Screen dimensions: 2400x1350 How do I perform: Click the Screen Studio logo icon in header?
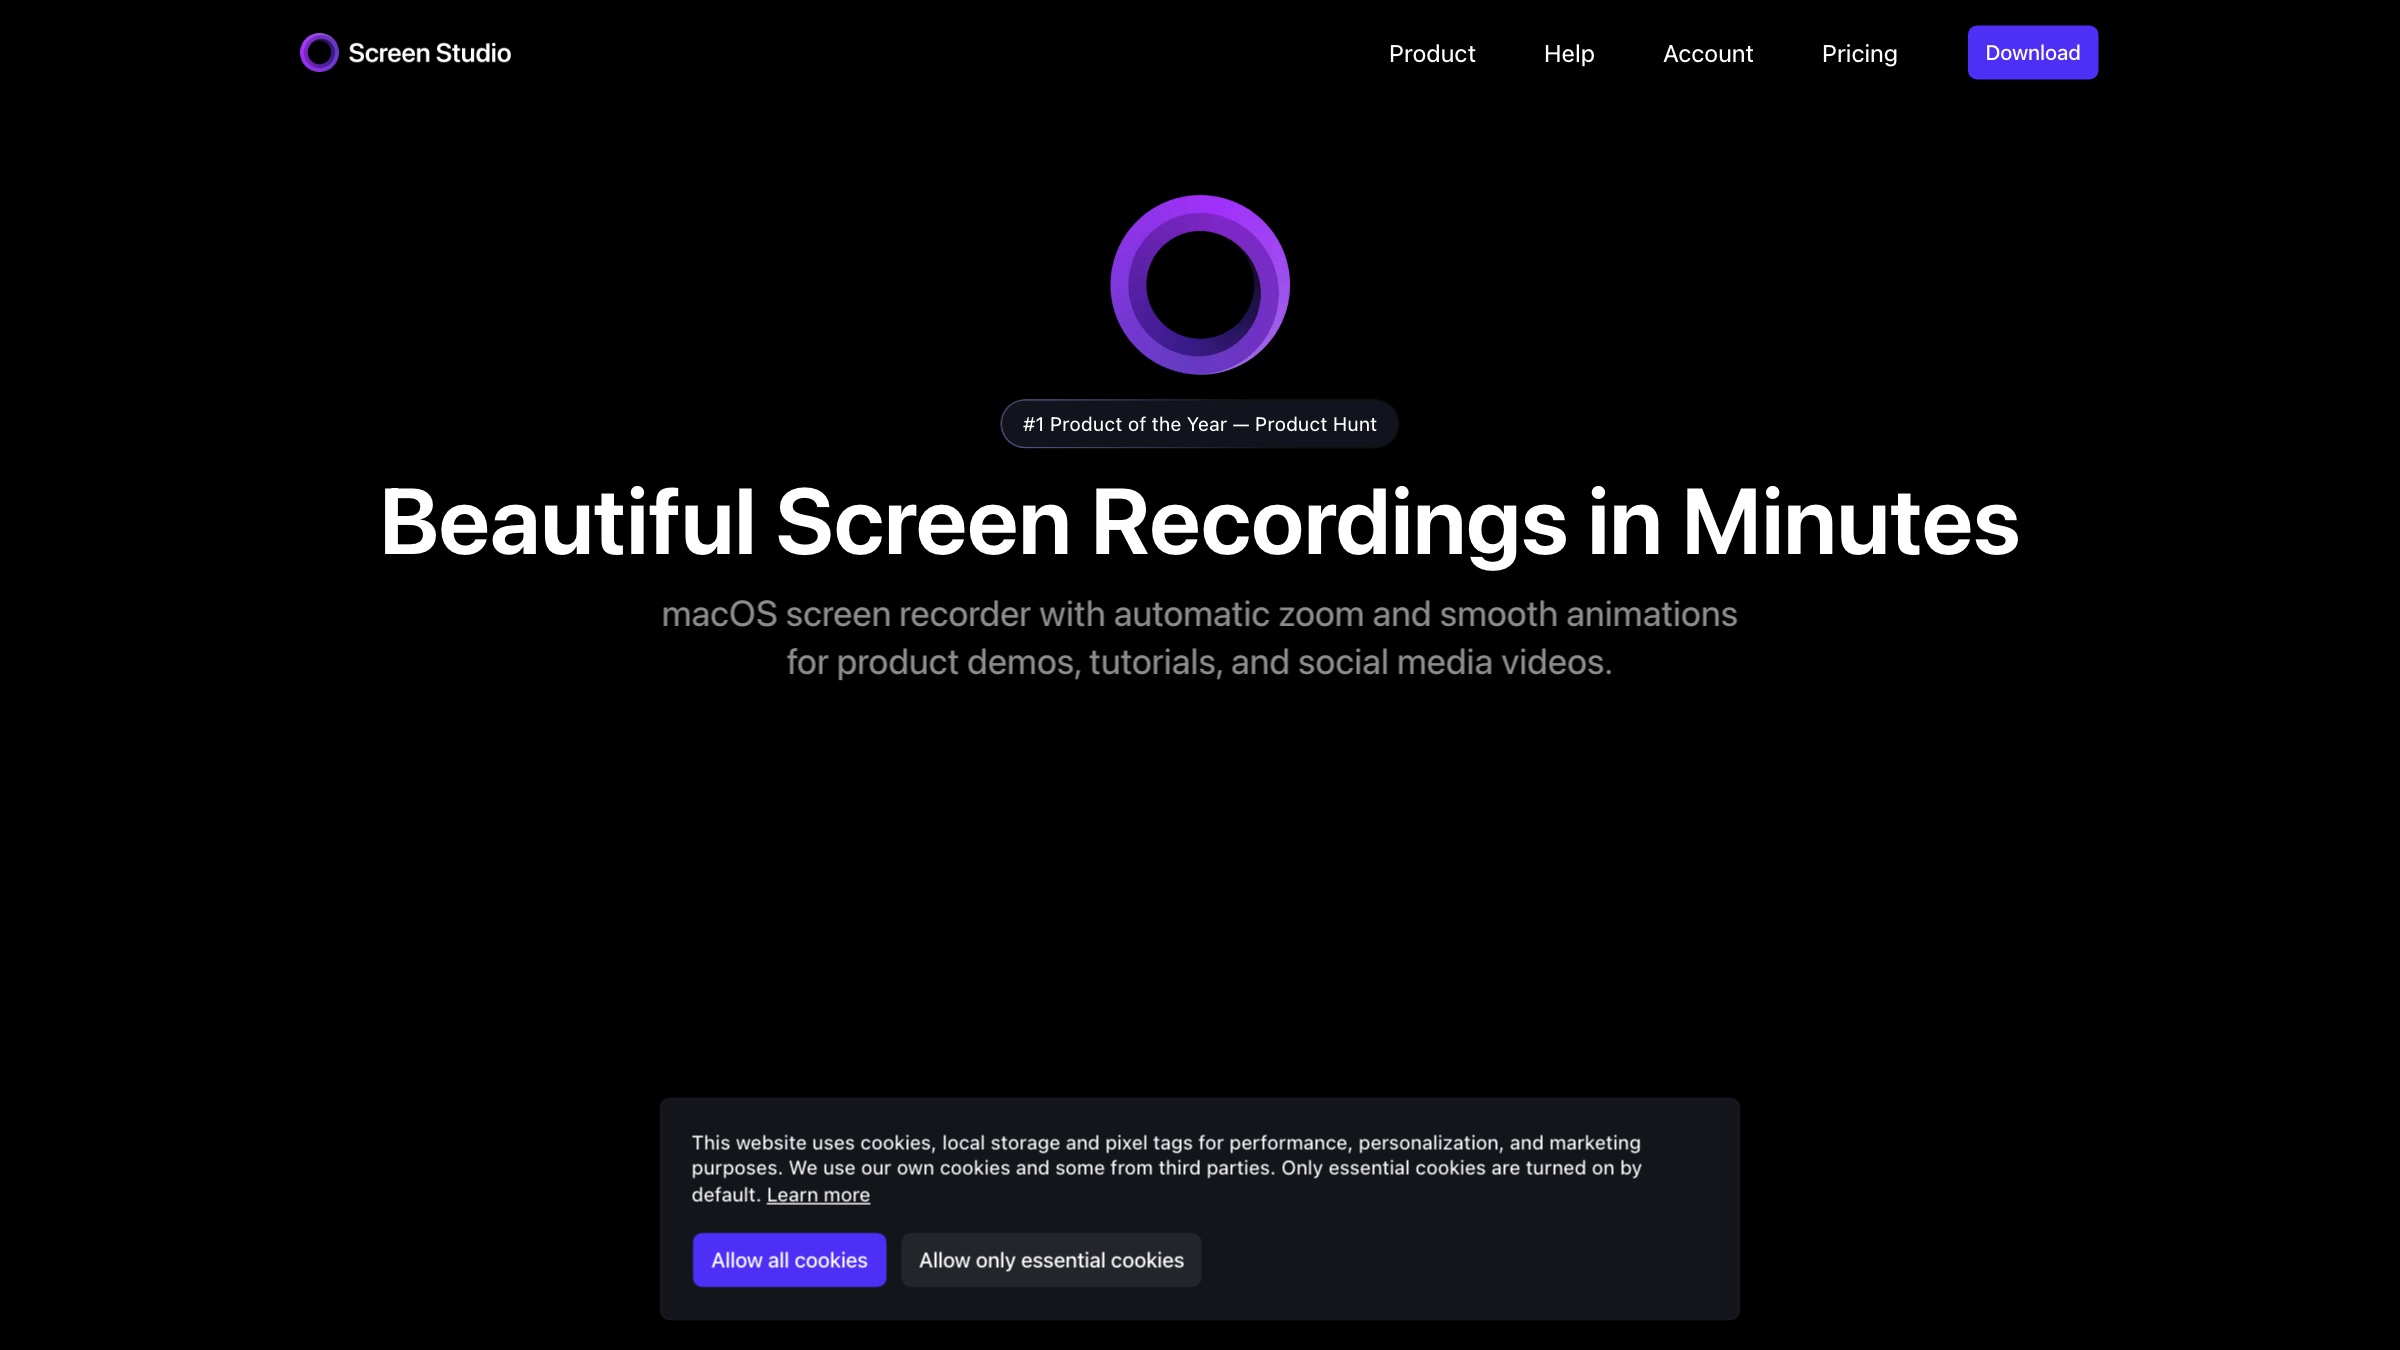click(319, 53)
